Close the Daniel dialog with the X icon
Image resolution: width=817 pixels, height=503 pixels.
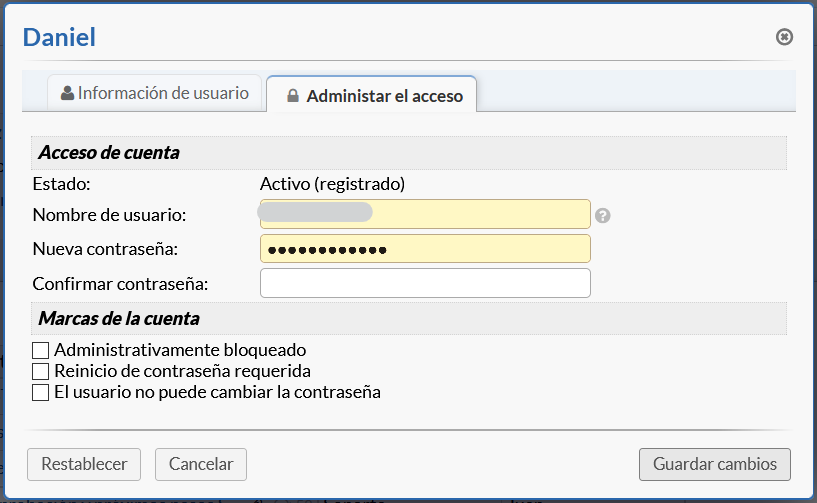[x=785, y=37]
